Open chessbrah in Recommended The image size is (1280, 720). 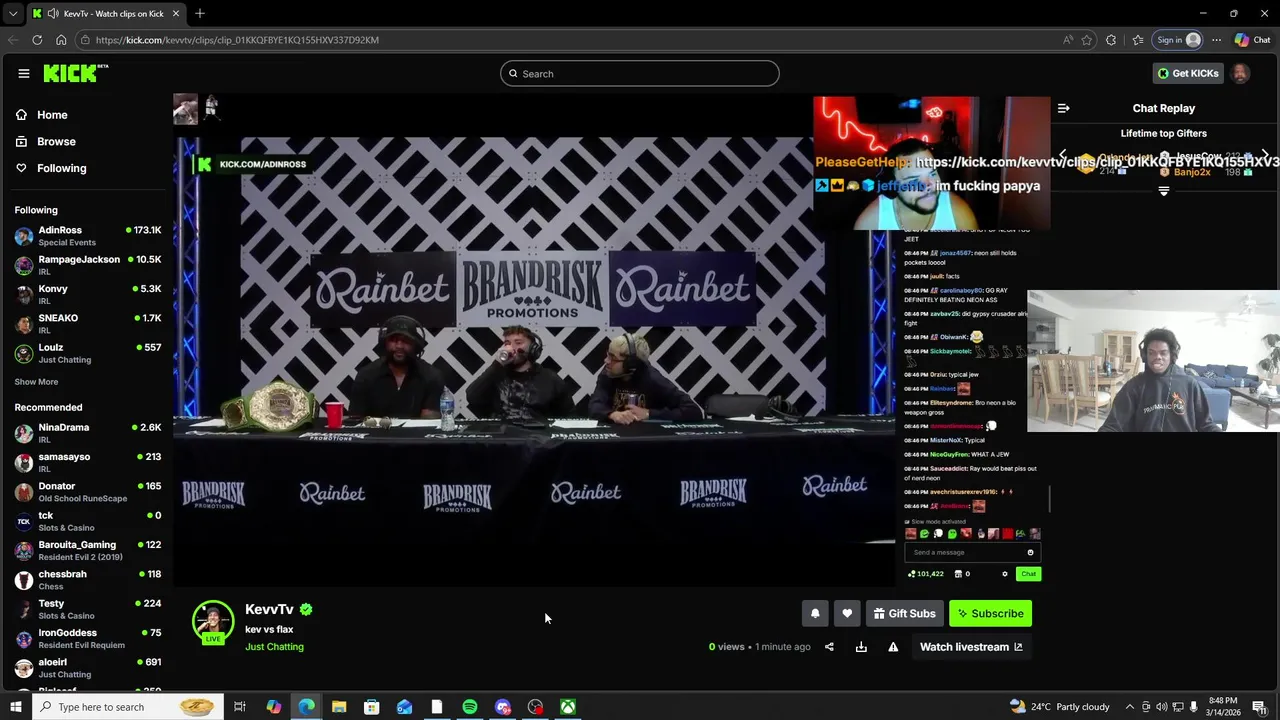pos(88,580)
